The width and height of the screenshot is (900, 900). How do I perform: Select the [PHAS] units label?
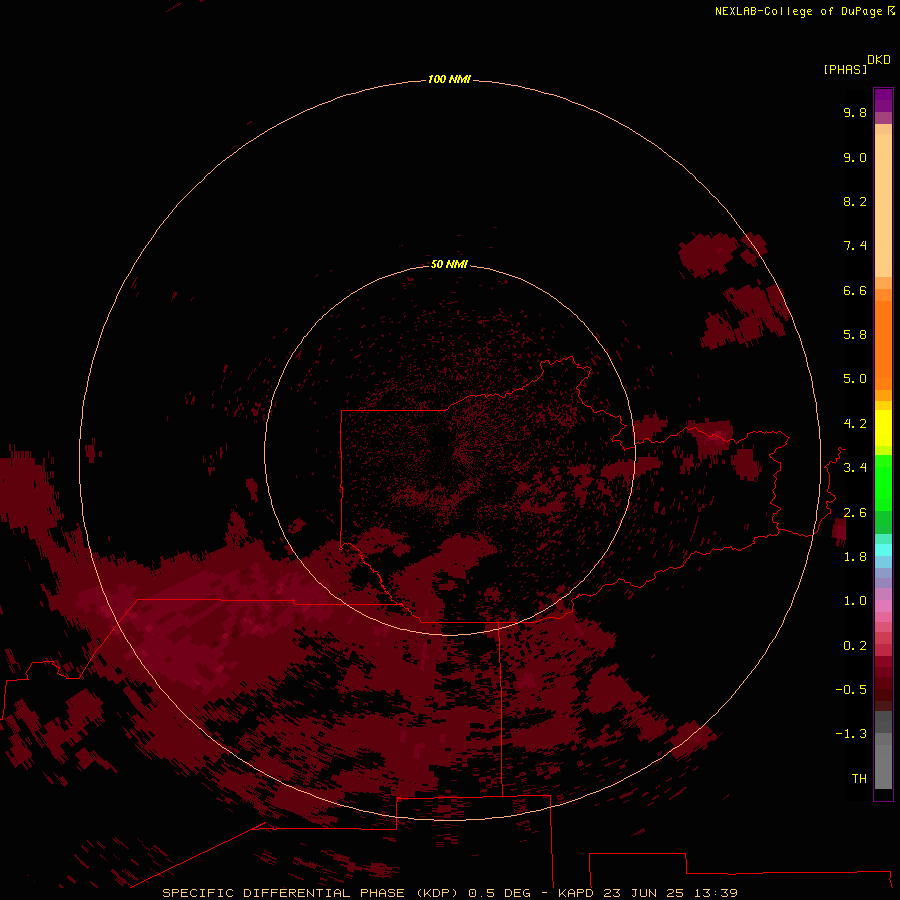tap(845, 69)
